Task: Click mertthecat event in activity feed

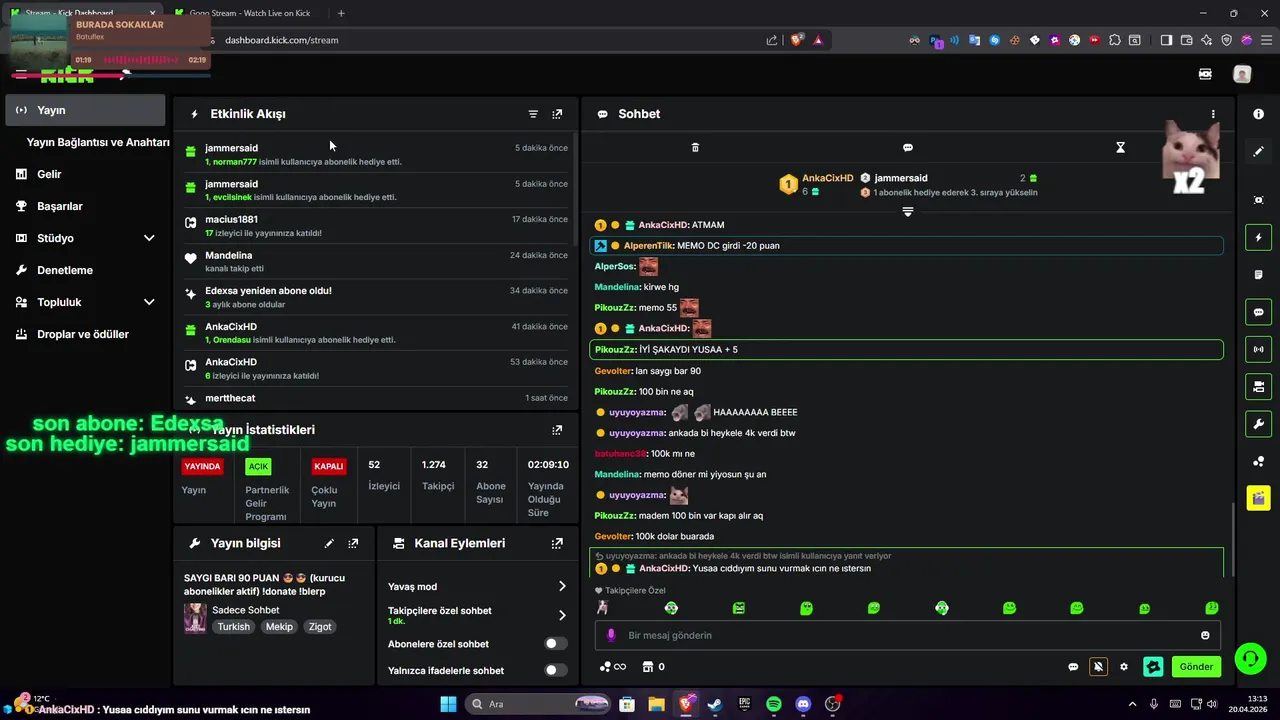Action: tap(376, 398)
